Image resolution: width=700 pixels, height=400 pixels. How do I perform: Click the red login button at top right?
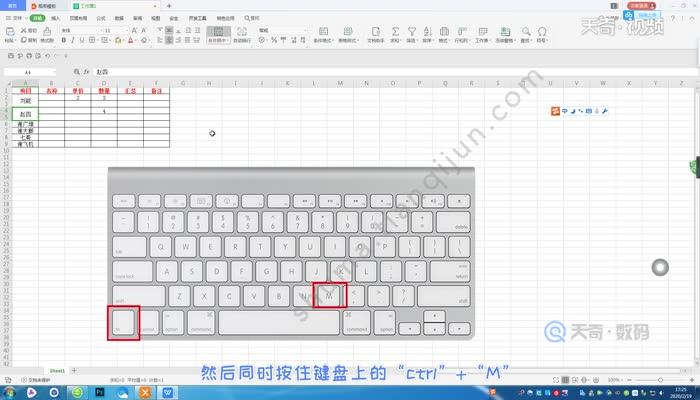[642, 6]
